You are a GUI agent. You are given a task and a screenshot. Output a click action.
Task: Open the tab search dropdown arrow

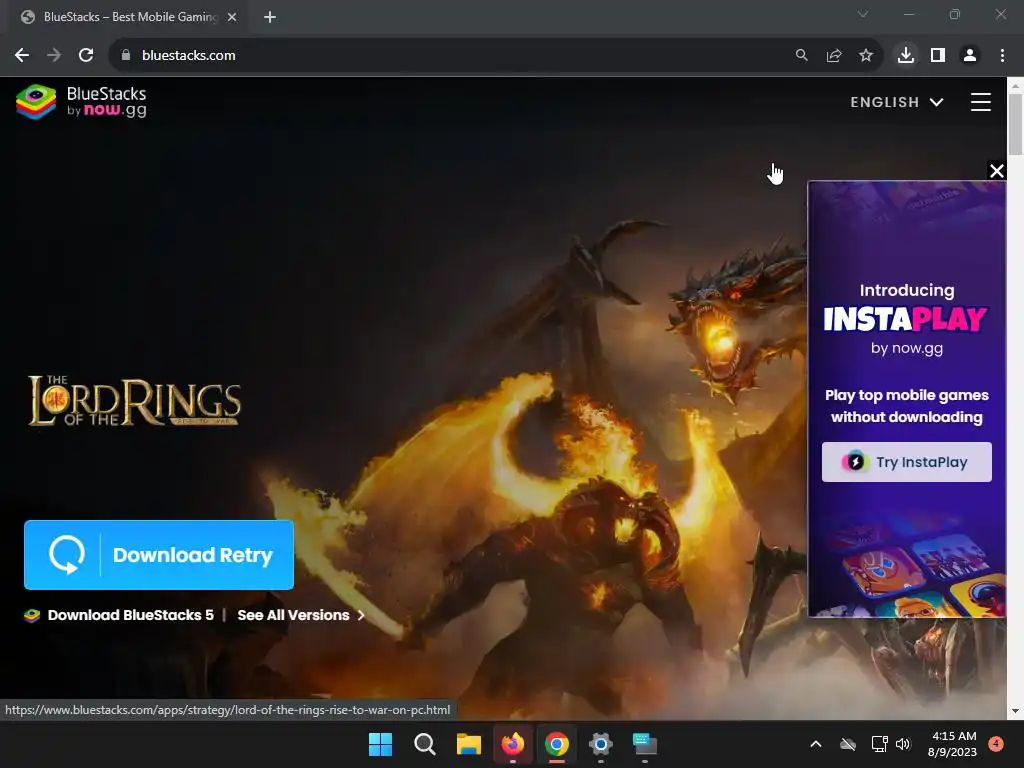pyautogui.click(x=863, y=14)
